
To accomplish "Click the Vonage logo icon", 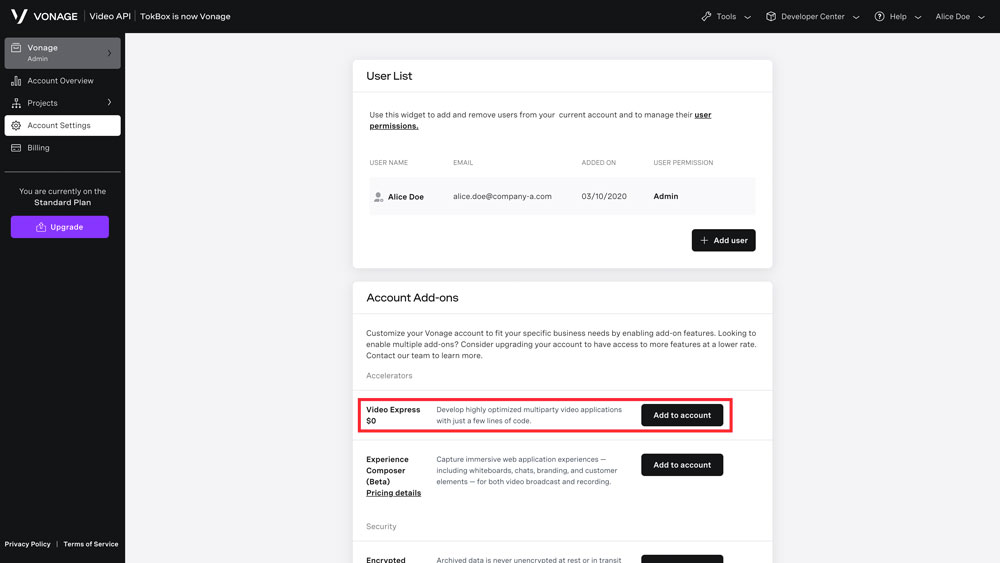I will [x=19, y=16].
